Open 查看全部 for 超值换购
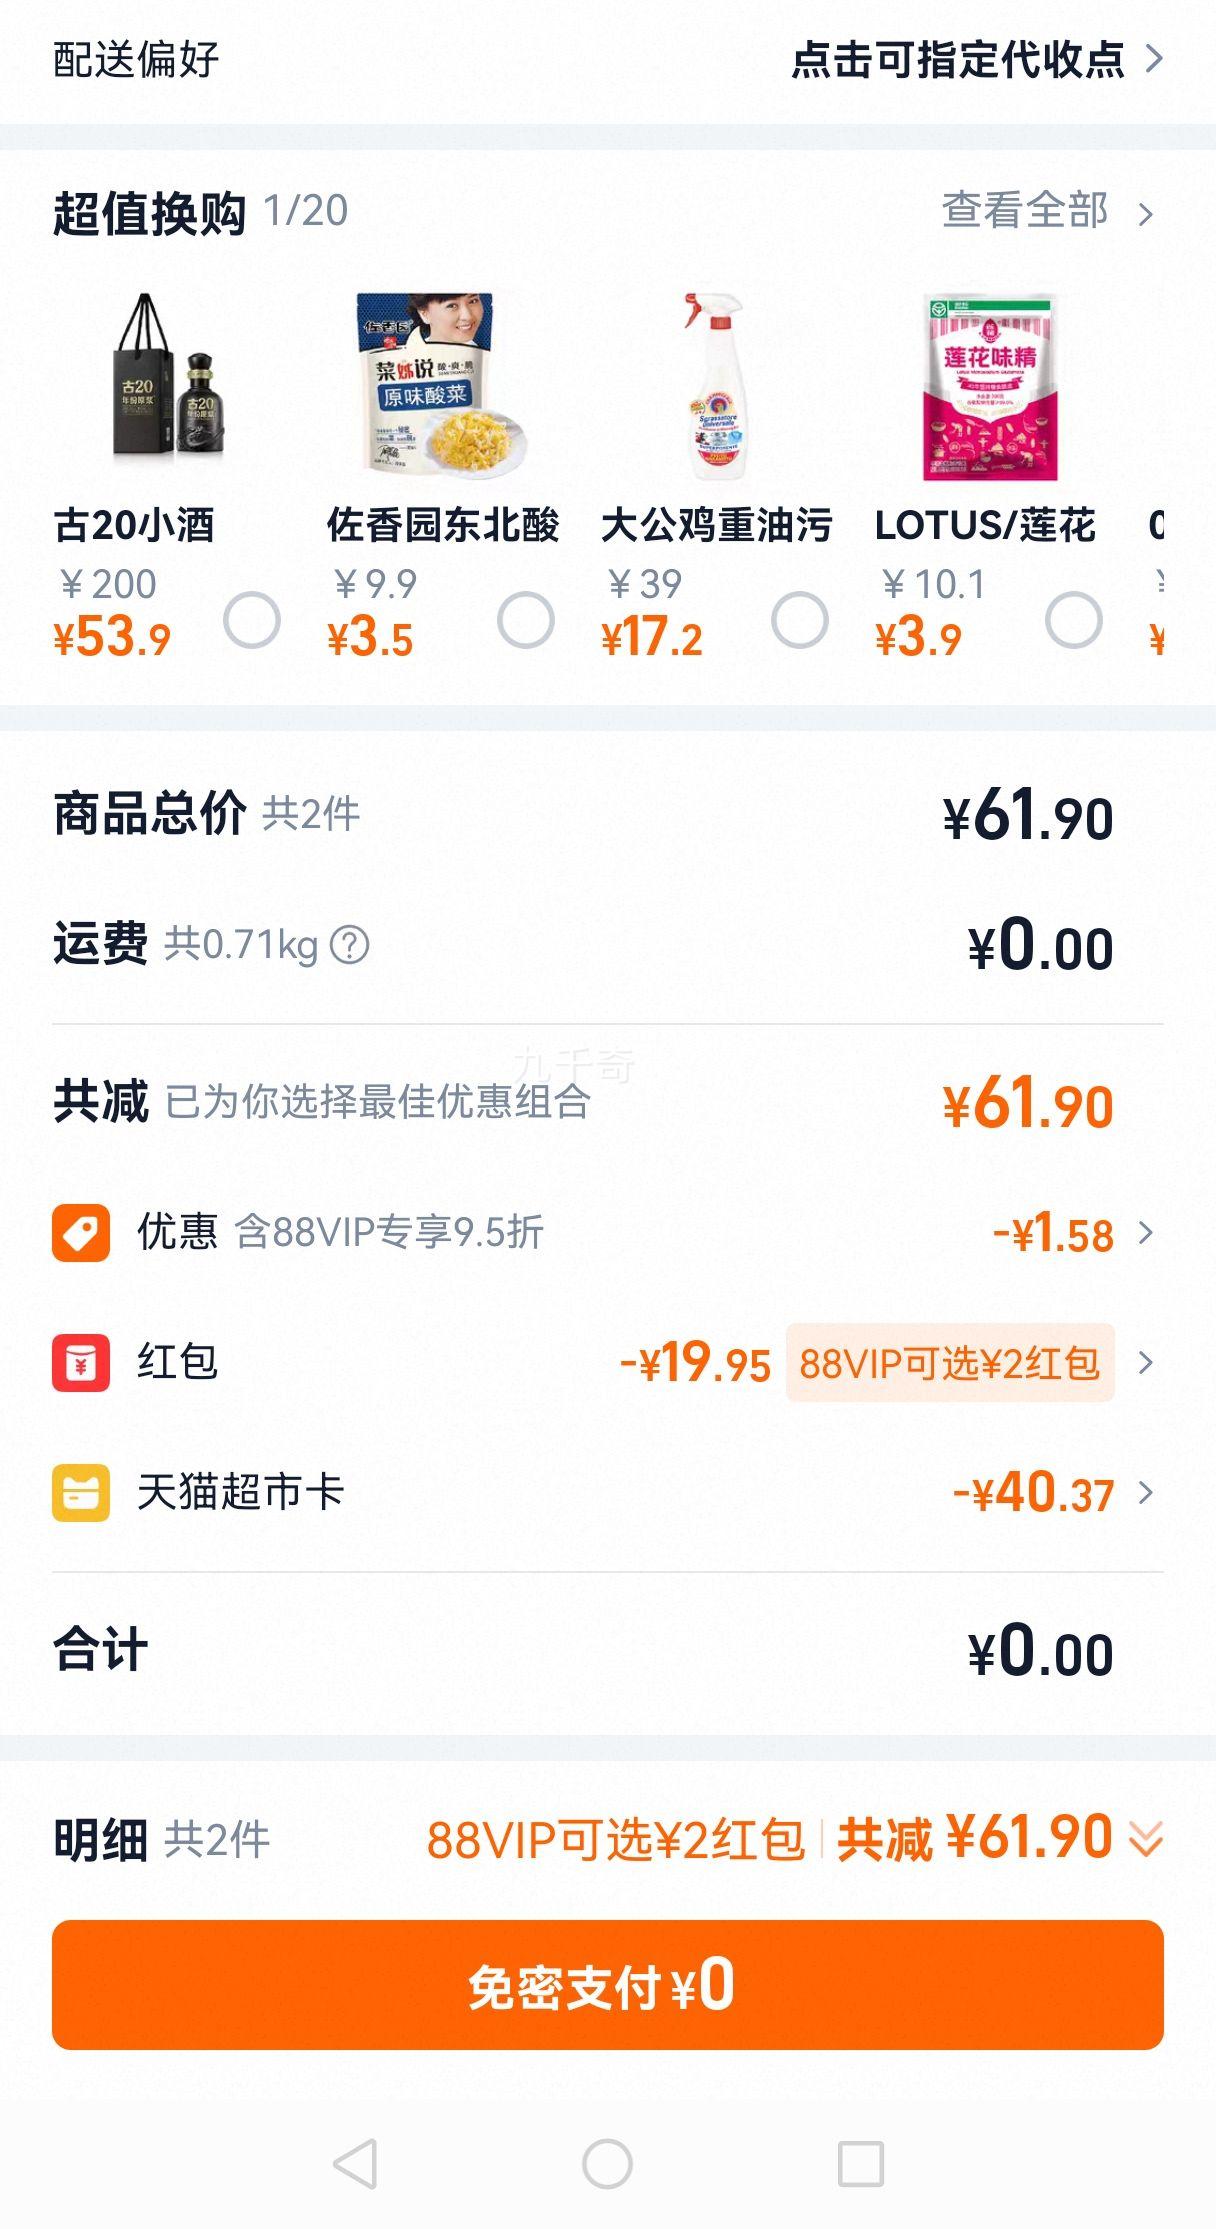The image size is (1216, 2229). coord(1048,211)
